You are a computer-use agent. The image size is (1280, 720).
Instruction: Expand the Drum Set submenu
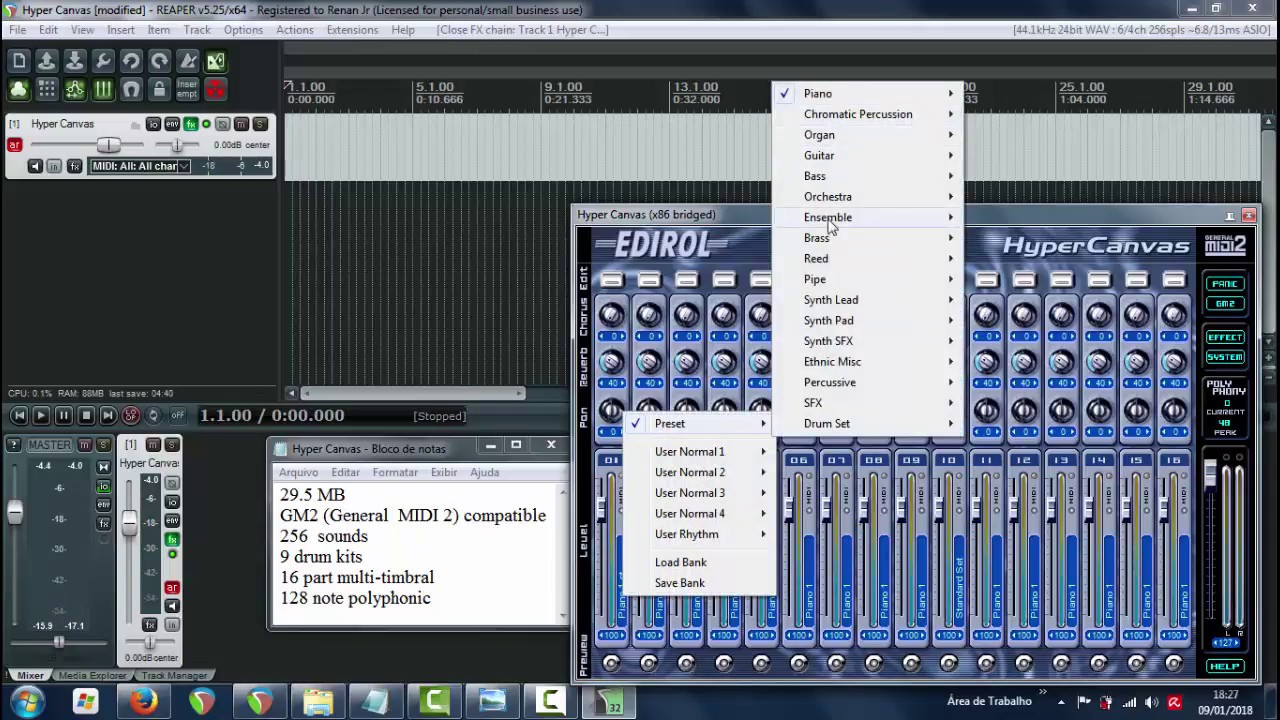(x=868, y=424)
